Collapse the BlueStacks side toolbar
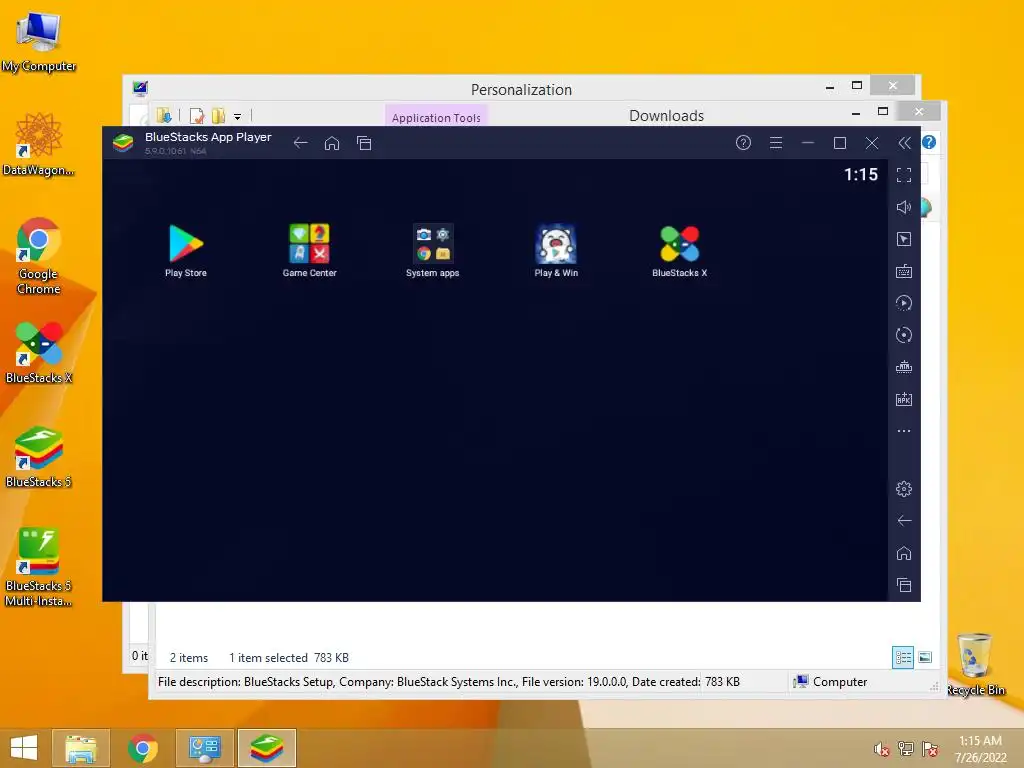Screen dimensions: 1024x768 pos(904,143)
